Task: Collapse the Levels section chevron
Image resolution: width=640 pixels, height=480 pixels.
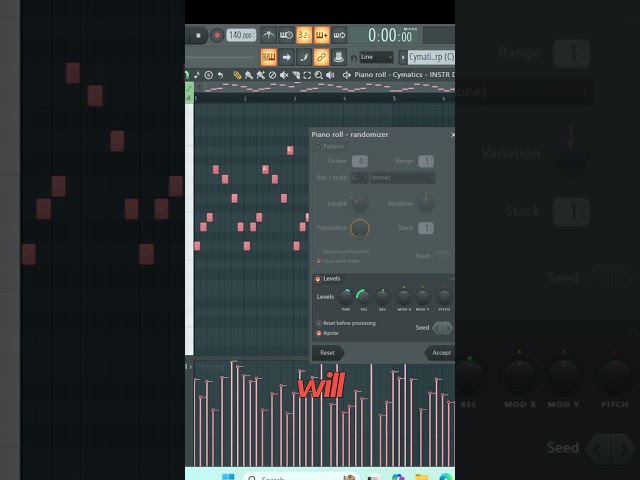Action: [451, 279]
